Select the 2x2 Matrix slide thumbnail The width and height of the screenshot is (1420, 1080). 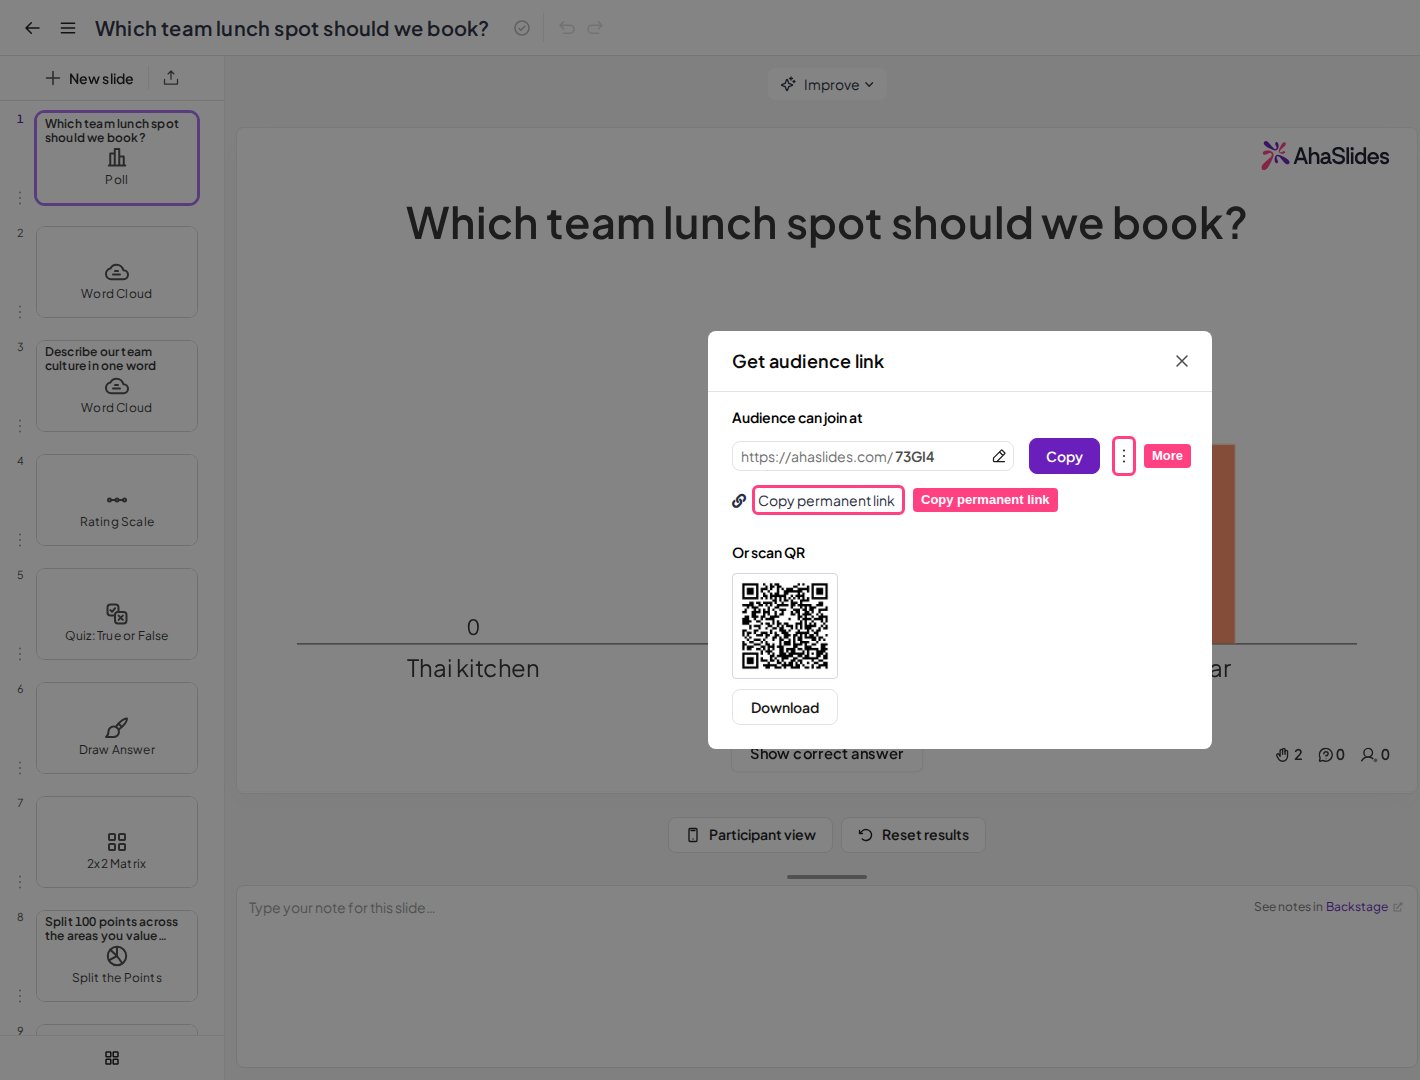coord(117,842)
